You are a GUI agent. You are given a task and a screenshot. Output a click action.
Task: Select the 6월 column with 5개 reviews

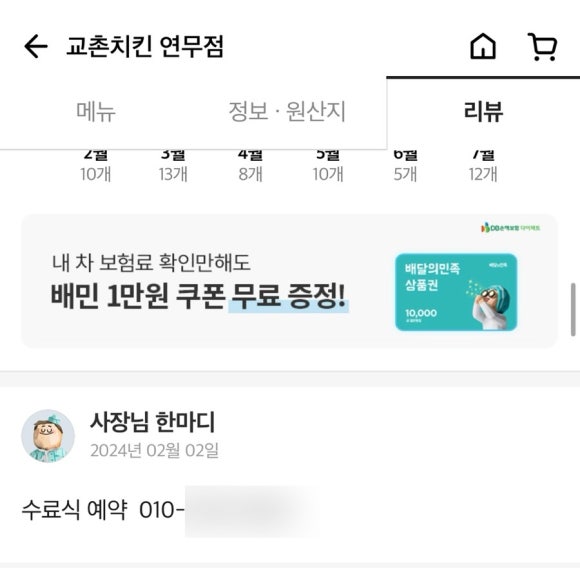[405, 166]
